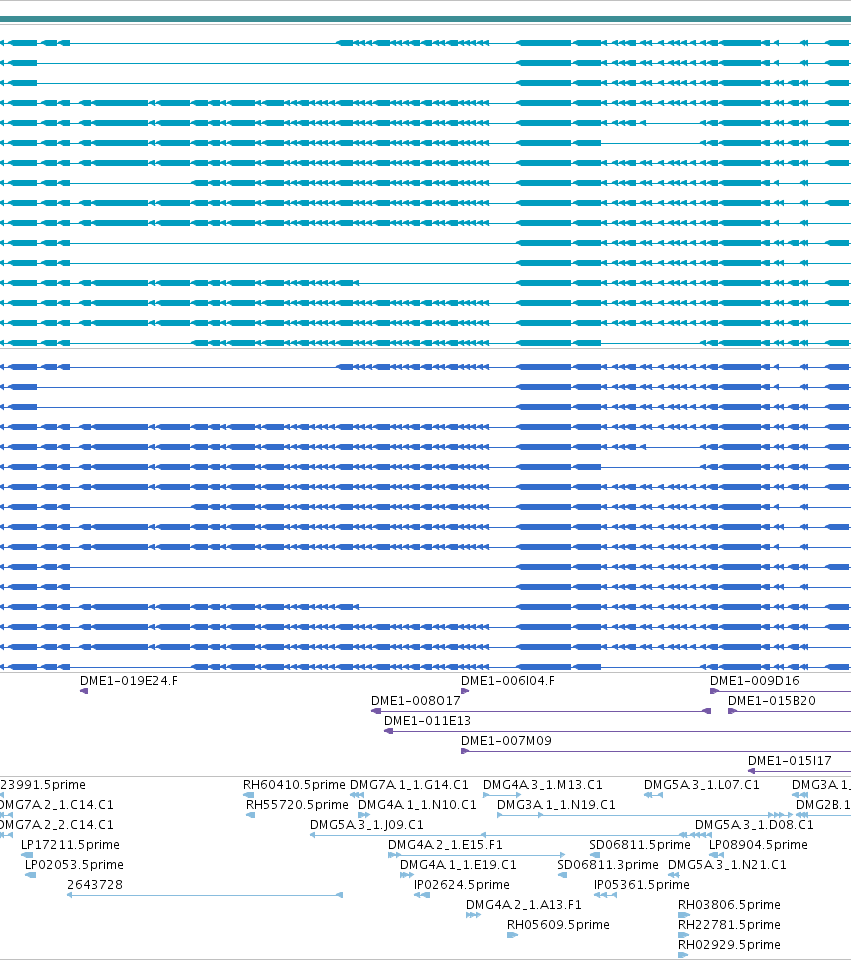The height and width of the screenshot is (960, 851).
Task: Click LP08904.5prime label
Action: click(x=758, y=845)
